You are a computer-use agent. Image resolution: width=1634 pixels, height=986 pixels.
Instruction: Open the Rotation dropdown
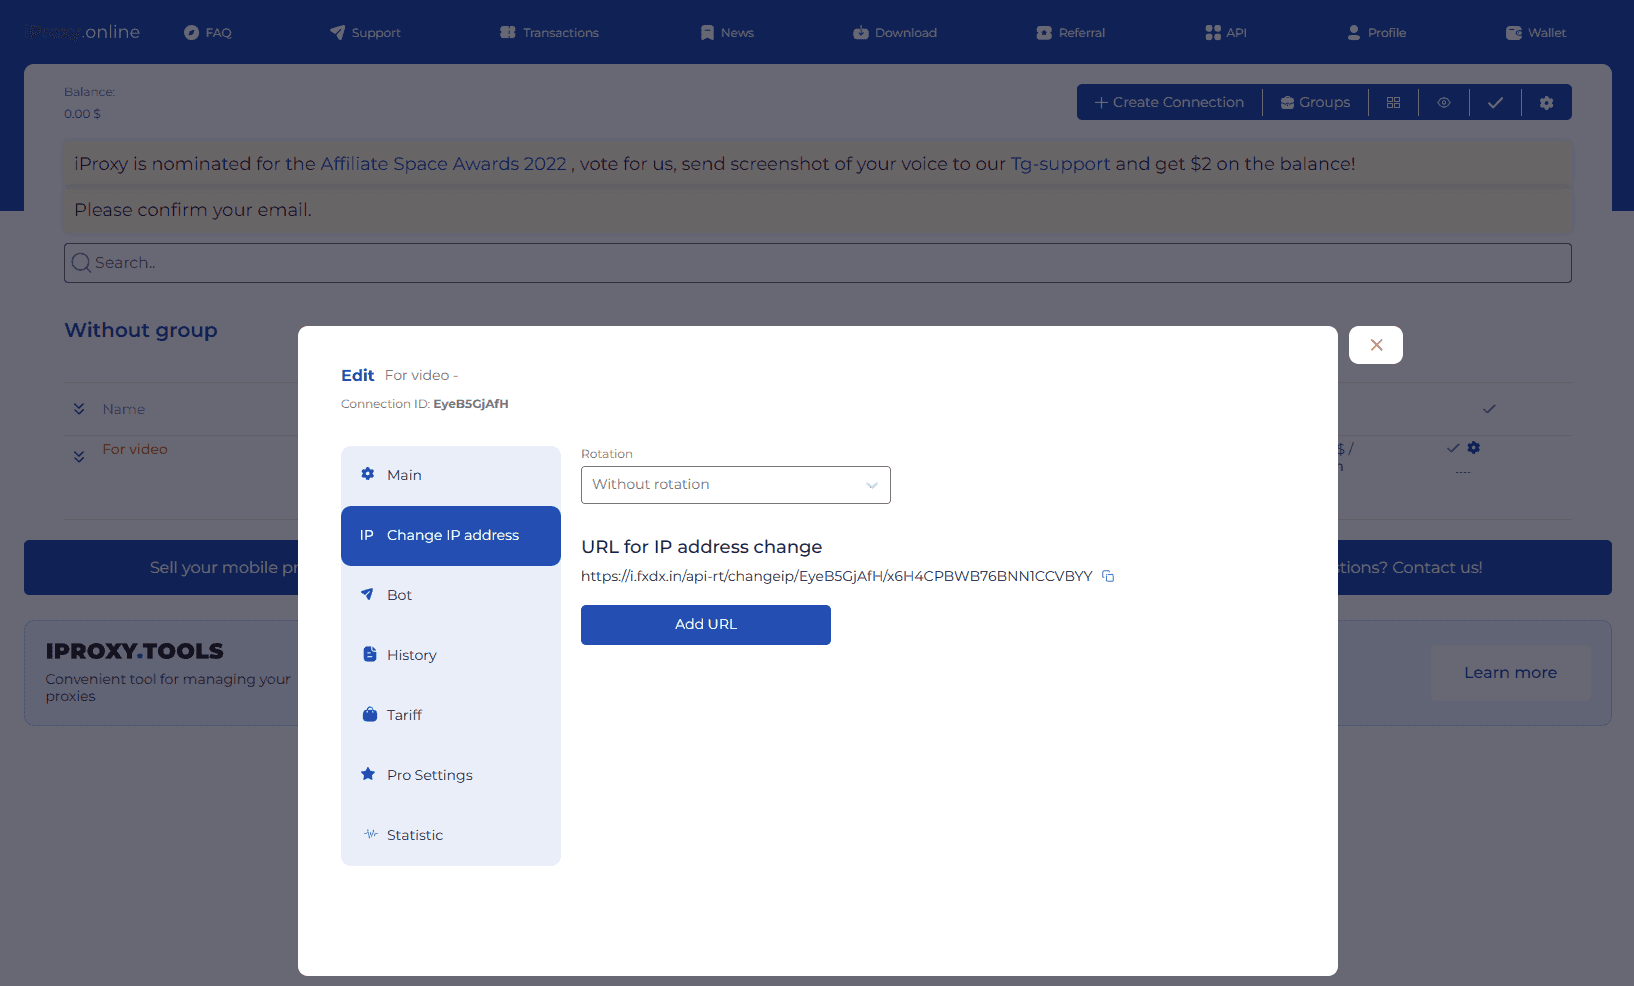(x=735, y=485)
